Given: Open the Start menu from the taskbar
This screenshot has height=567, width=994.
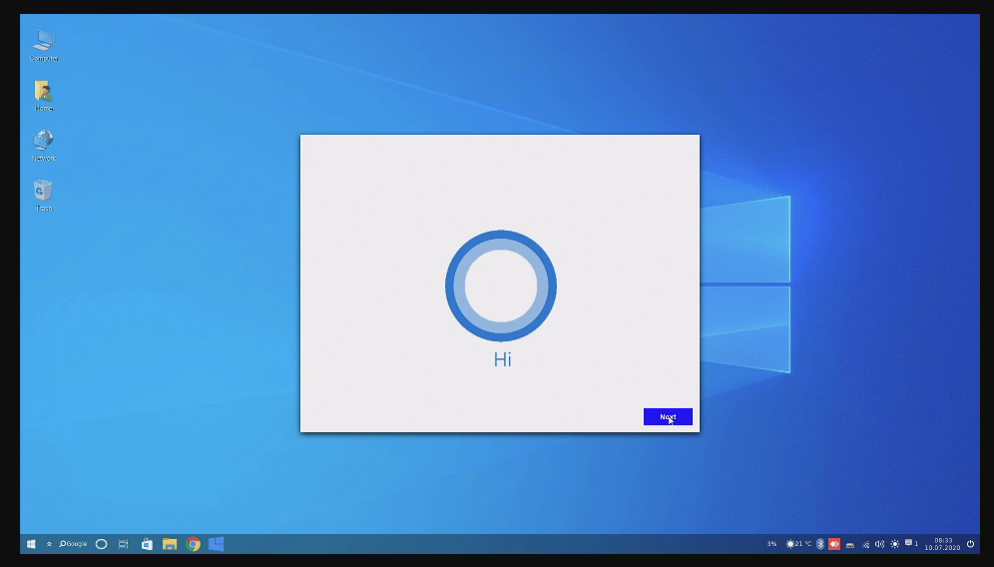Looking at the screenshot, I should [x=31, y=544].
